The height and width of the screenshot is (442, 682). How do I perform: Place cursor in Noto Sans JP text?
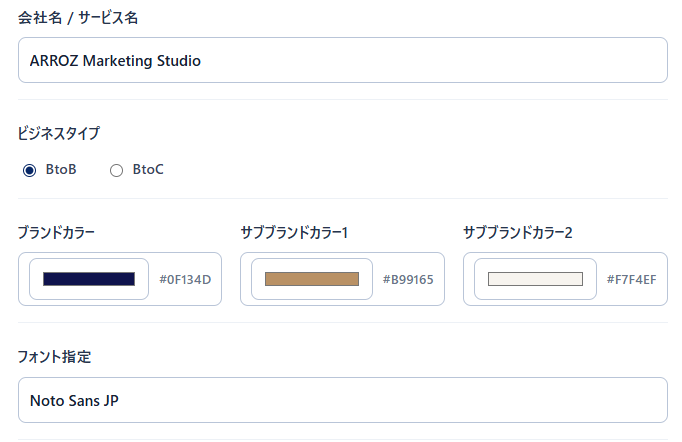[74, 400]
